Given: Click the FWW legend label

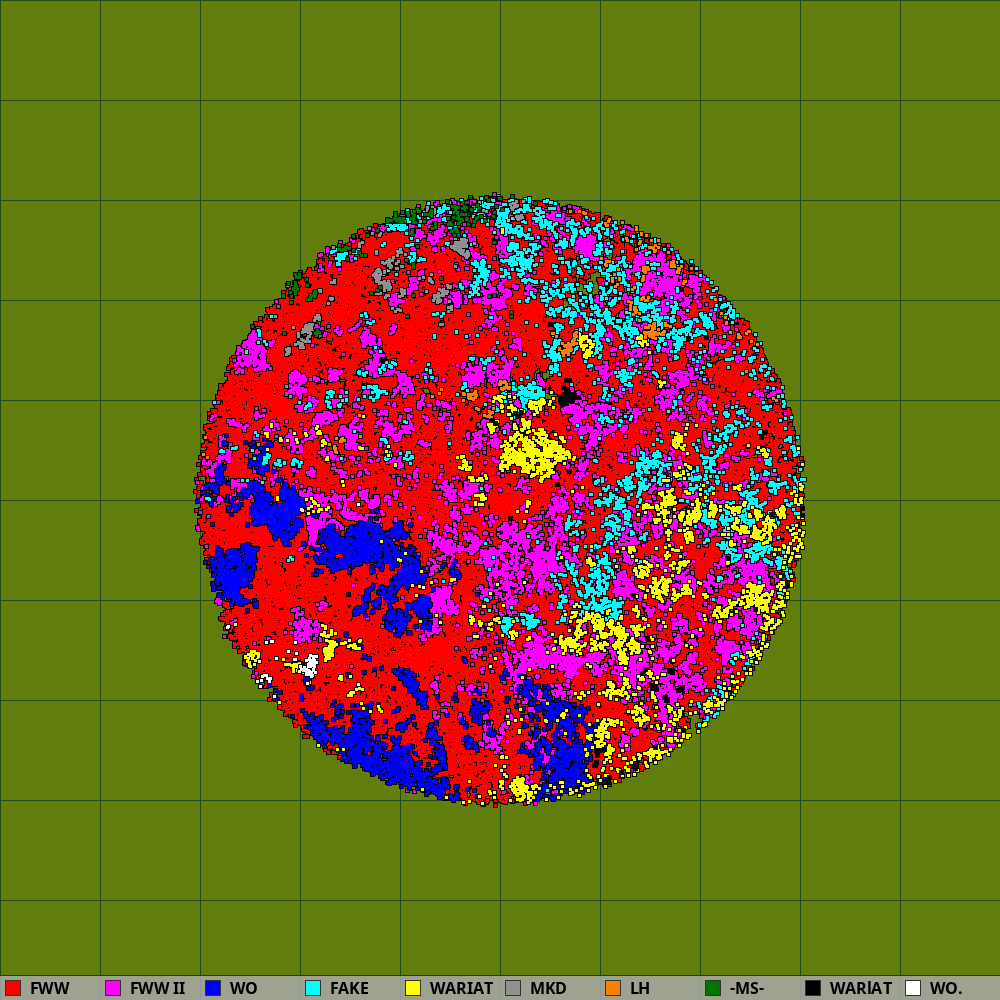Looking at the screenshot, I should [50, 989].
